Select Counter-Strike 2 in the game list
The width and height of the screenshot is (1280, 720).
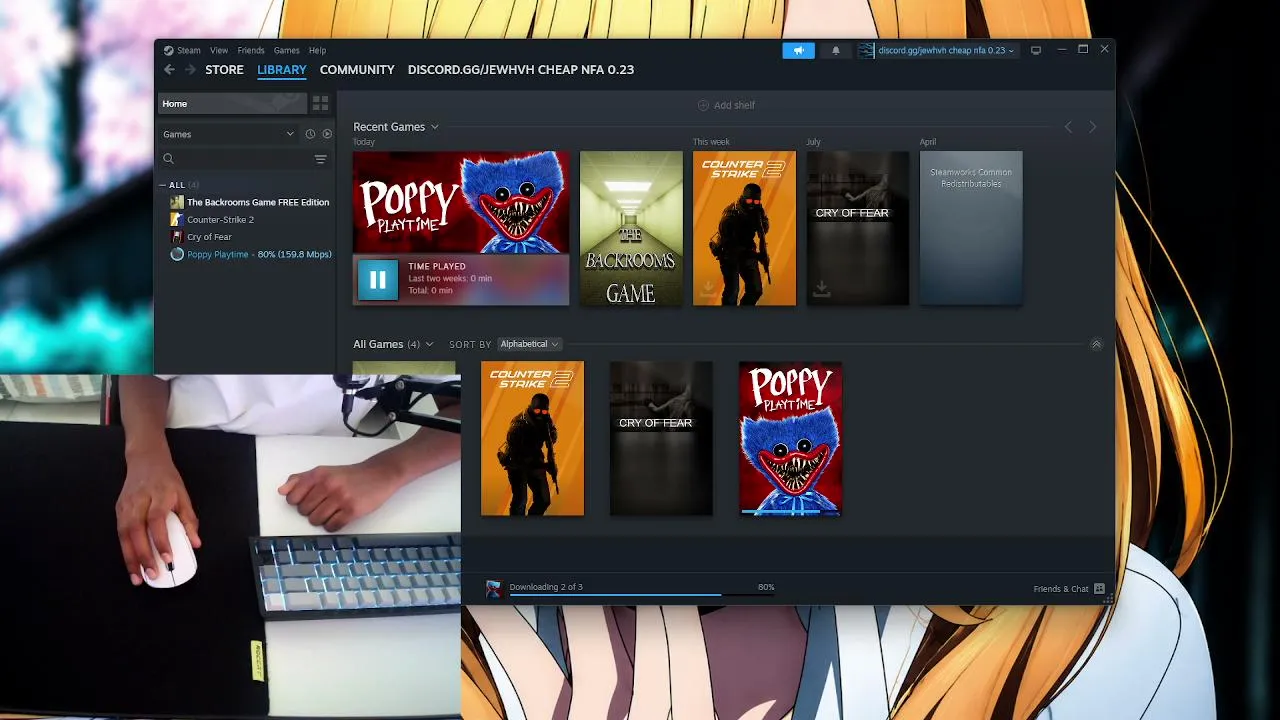click(x=220, y=219)
